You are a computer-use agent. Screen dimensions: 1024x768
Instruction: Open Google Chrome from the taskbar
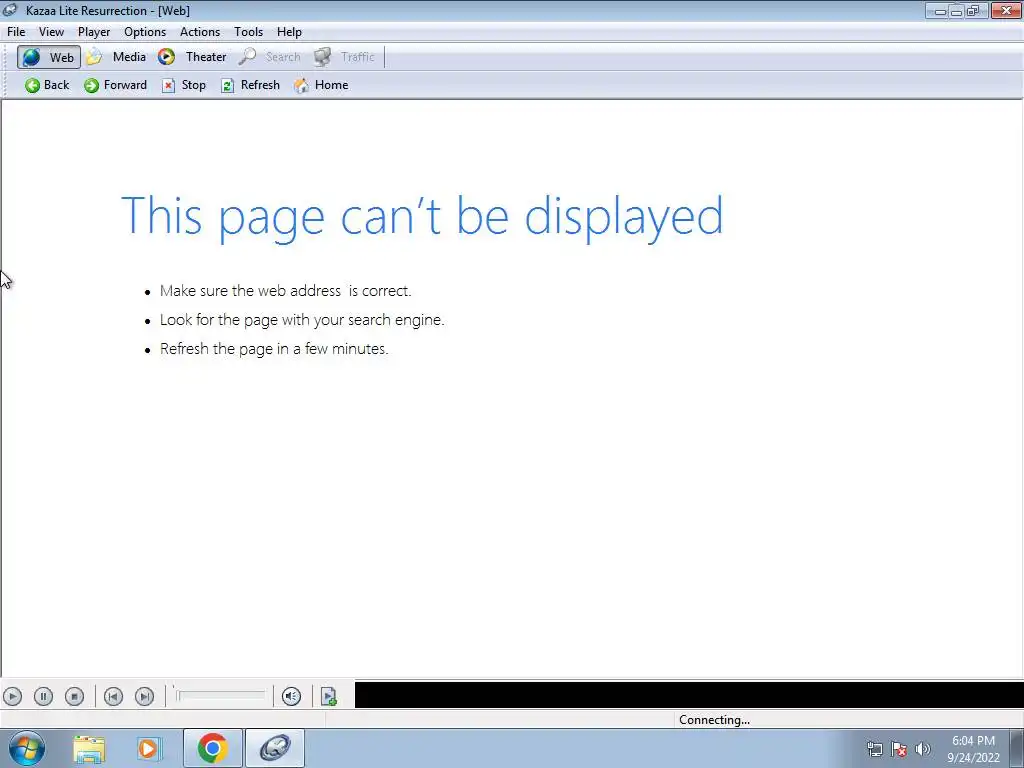(212, 748)
